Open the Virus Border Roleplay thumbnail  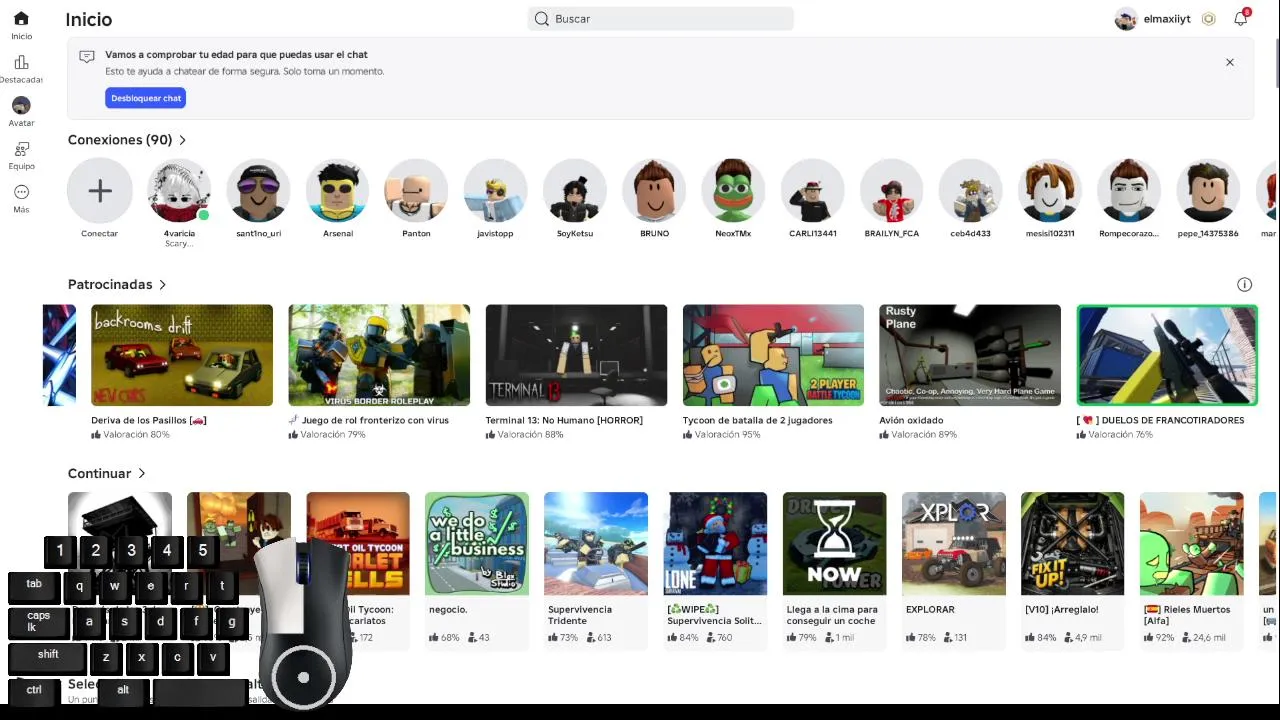coord(379,355)
